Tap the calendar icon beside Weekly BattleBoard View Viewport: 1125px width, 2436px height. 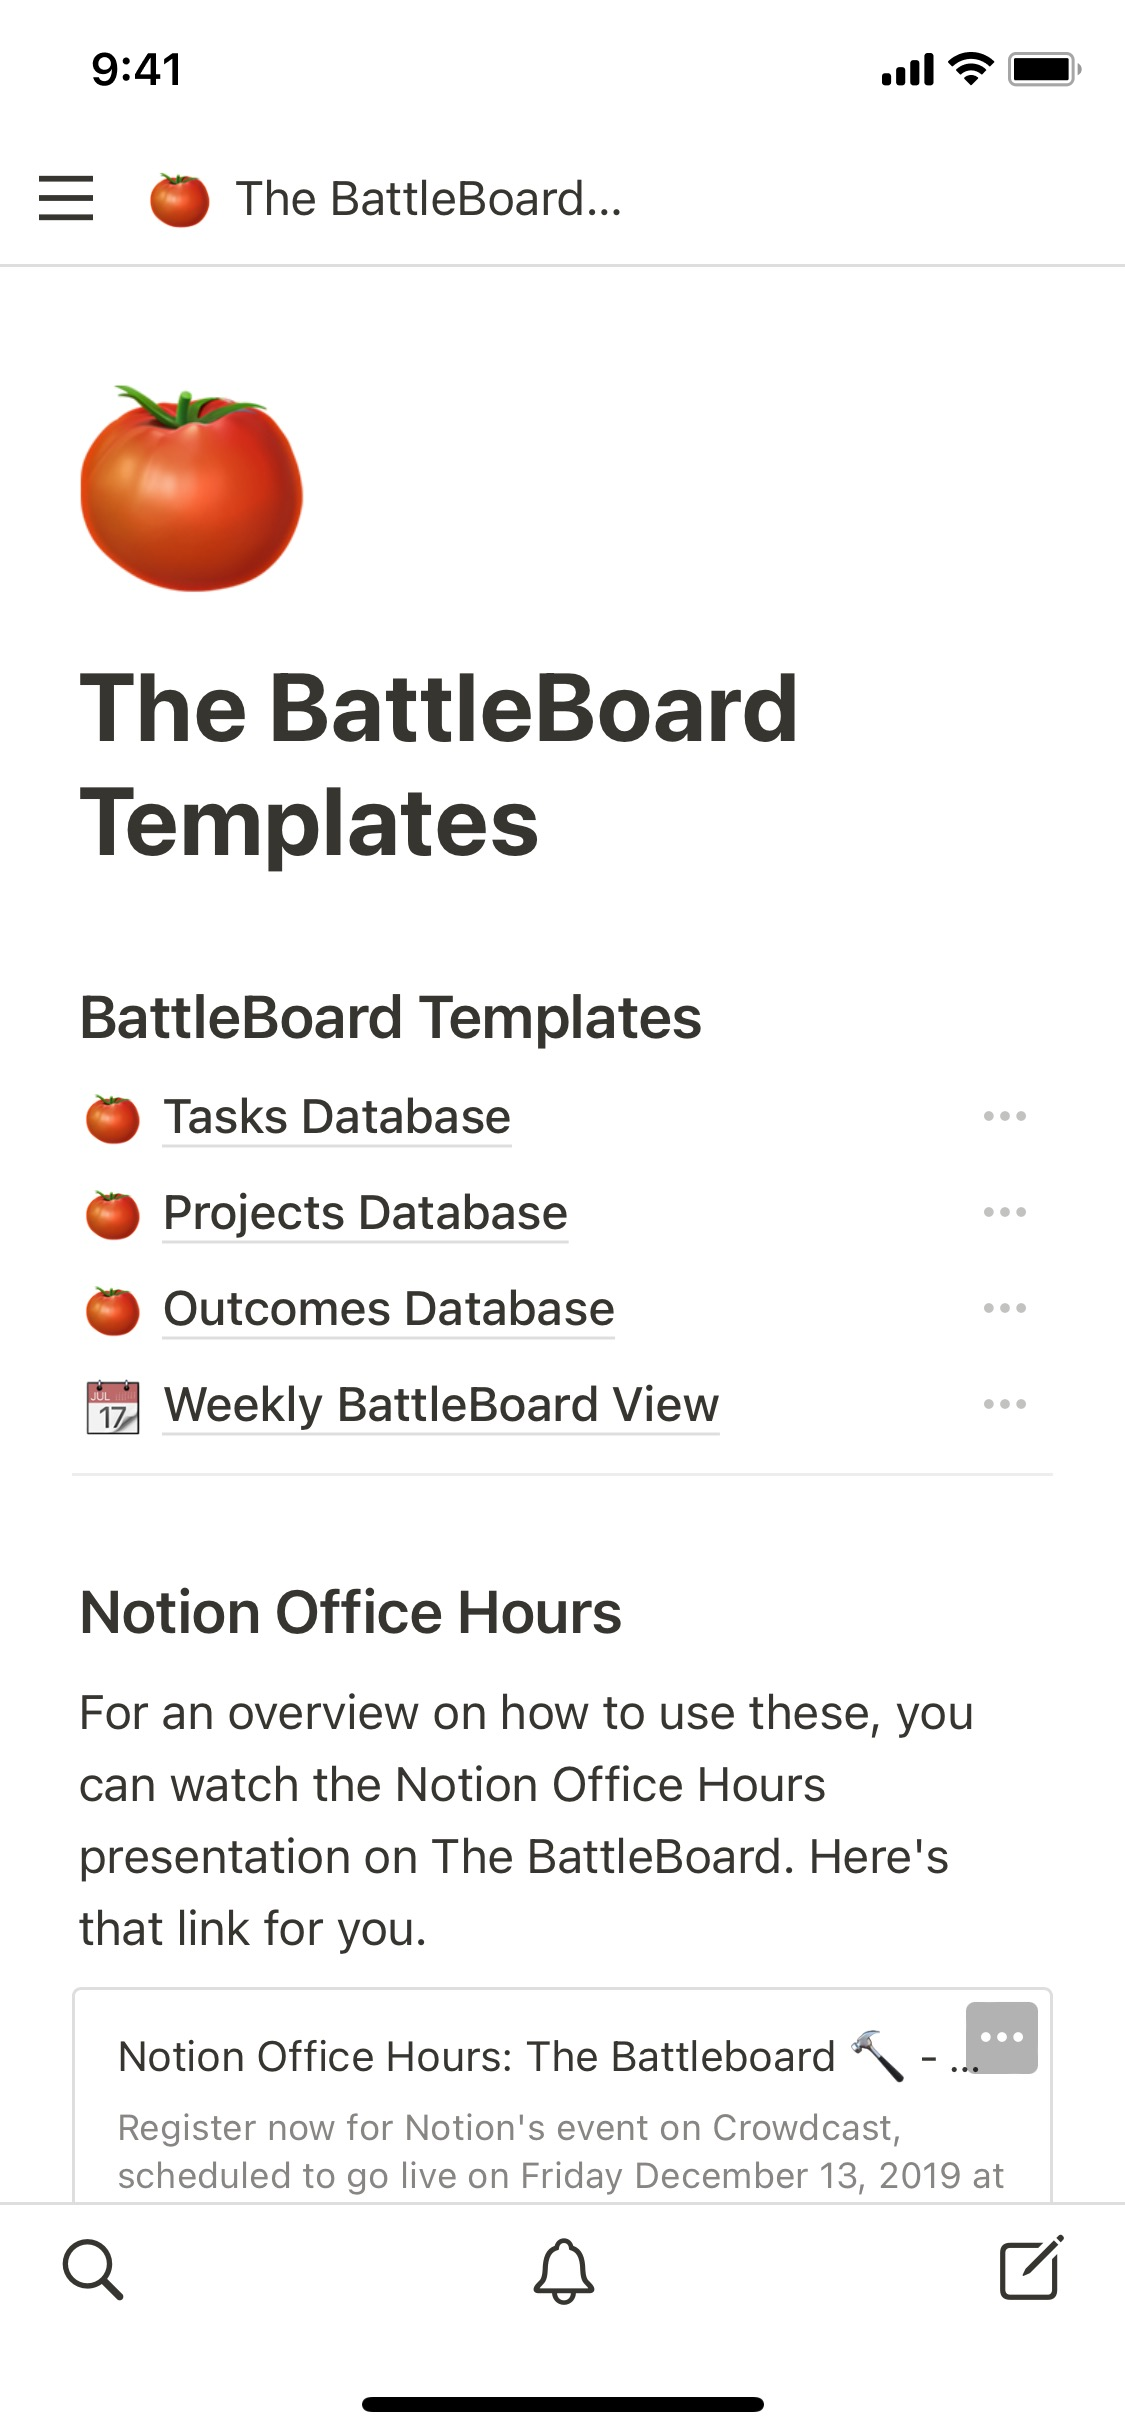tap(113, 1406)
